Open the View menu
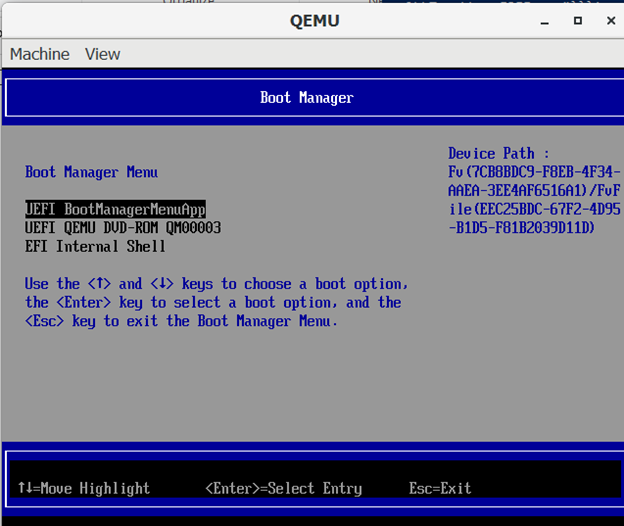The height and width of the screenshot is (526, 624). coord(102,54)
